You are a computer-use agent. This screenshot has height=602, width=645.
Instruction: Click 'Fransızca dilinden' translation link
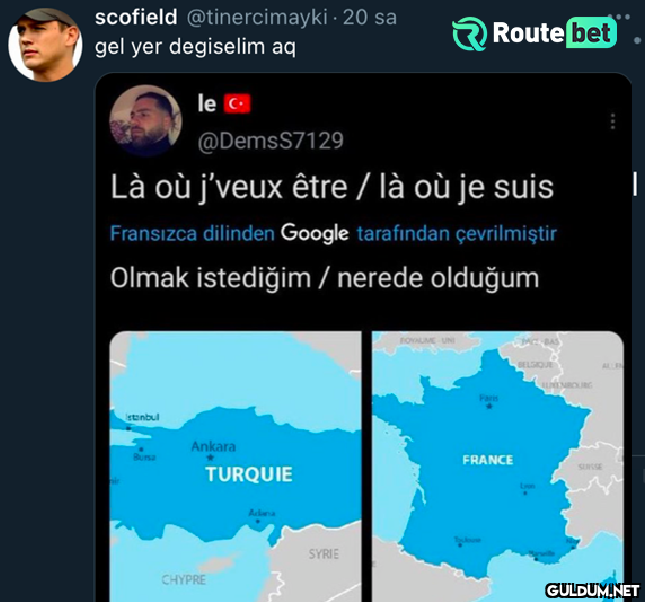(x=192, y=233)
